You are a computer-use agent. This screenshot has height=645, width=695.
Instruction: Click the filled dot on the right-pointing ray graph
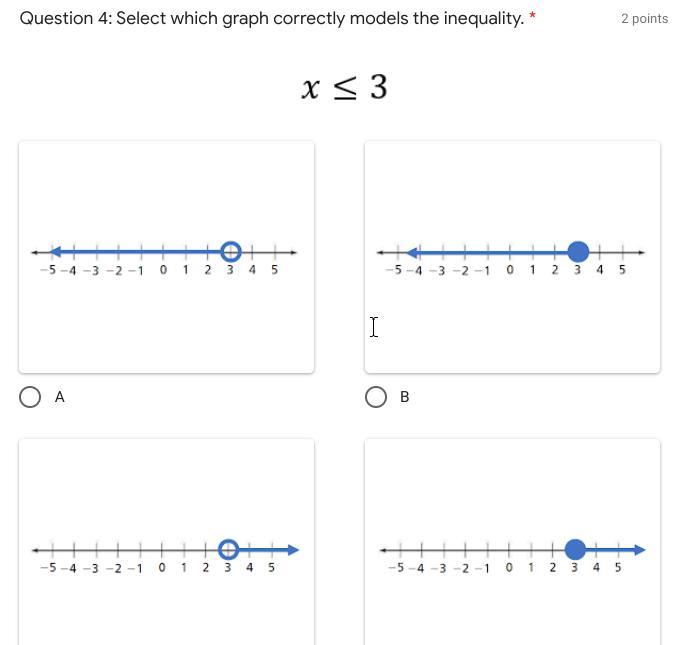point(575,550)
